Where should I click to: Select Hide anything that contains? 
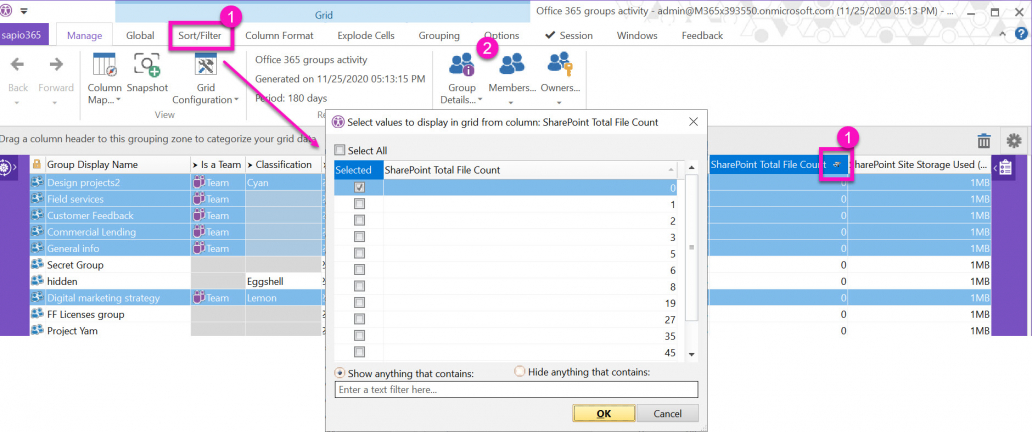tap(519, 372)
